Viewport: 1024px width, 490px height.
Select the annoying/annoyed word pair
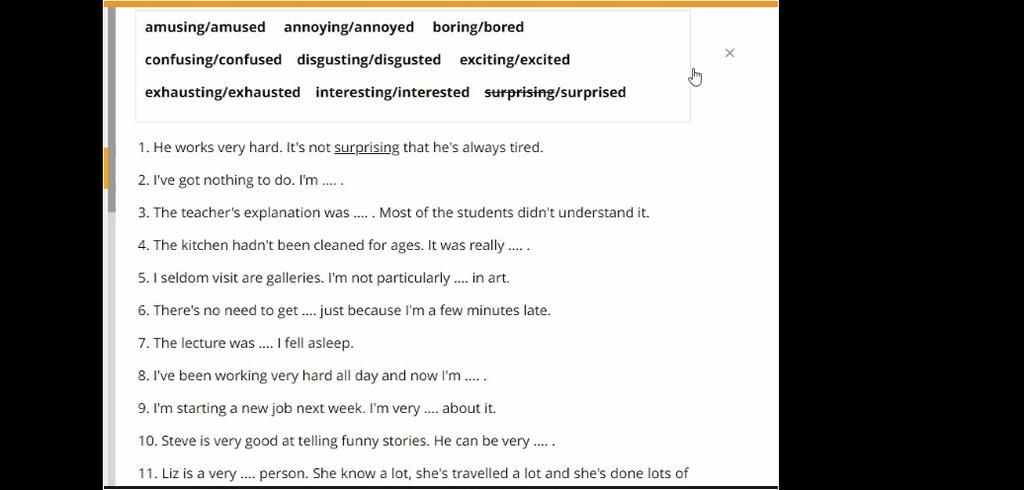pos(348,27)
